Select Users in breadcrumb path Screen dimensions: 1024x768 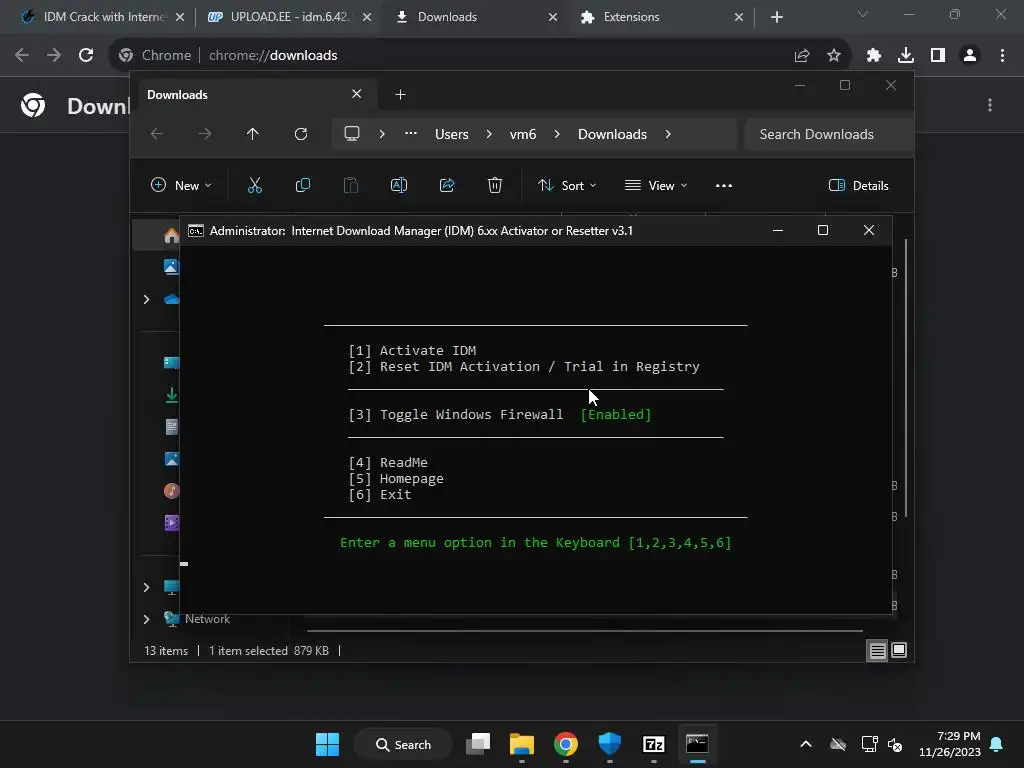pos(452,134)
